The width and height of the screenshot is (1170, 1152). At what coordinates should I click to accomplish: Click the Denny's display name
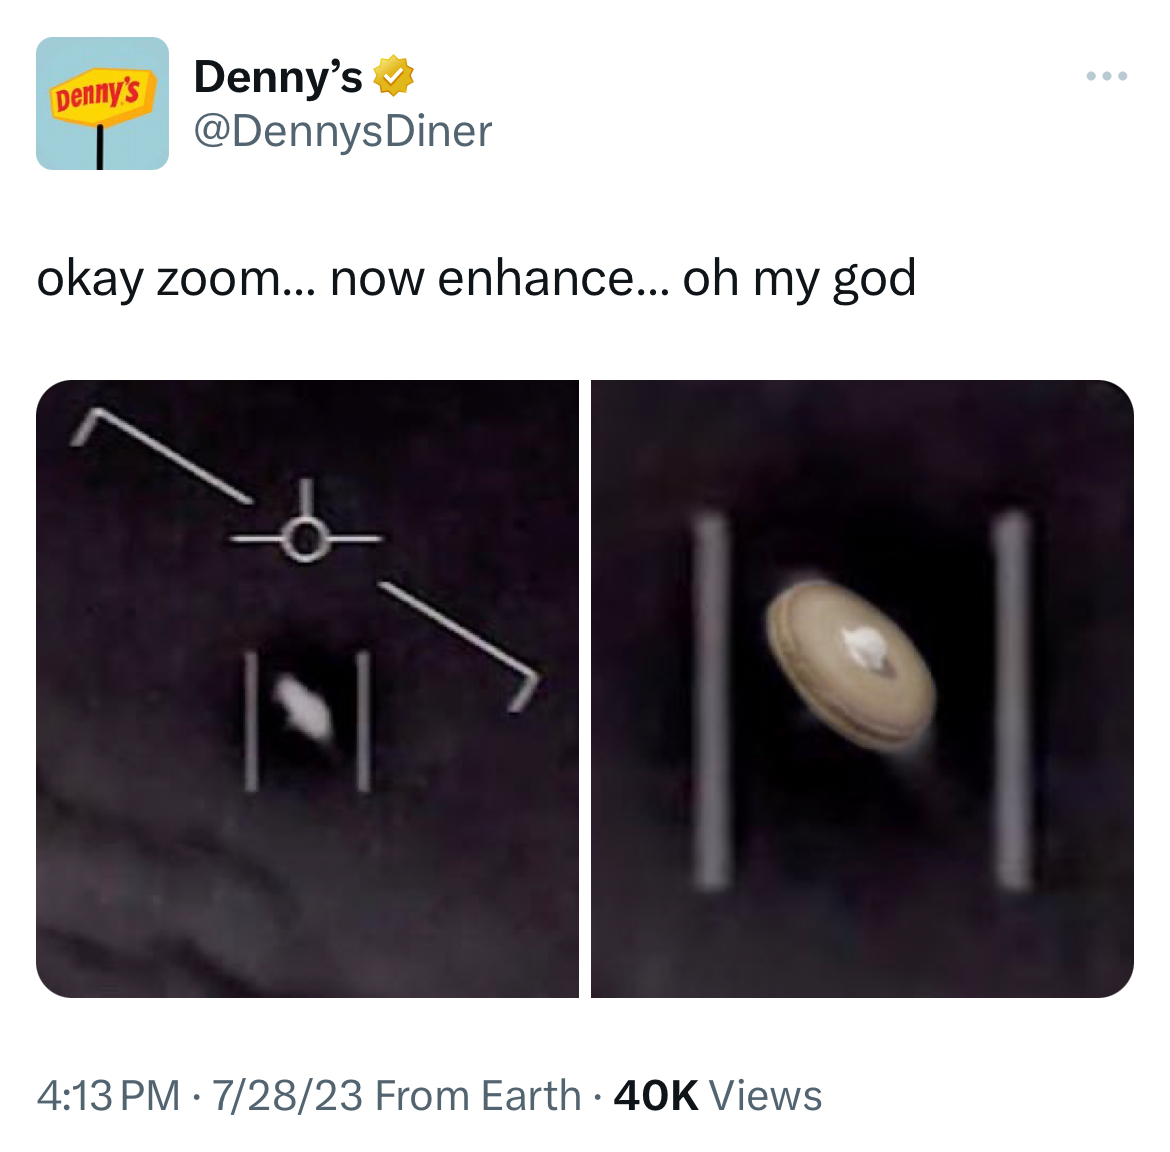tap(277, 76)
